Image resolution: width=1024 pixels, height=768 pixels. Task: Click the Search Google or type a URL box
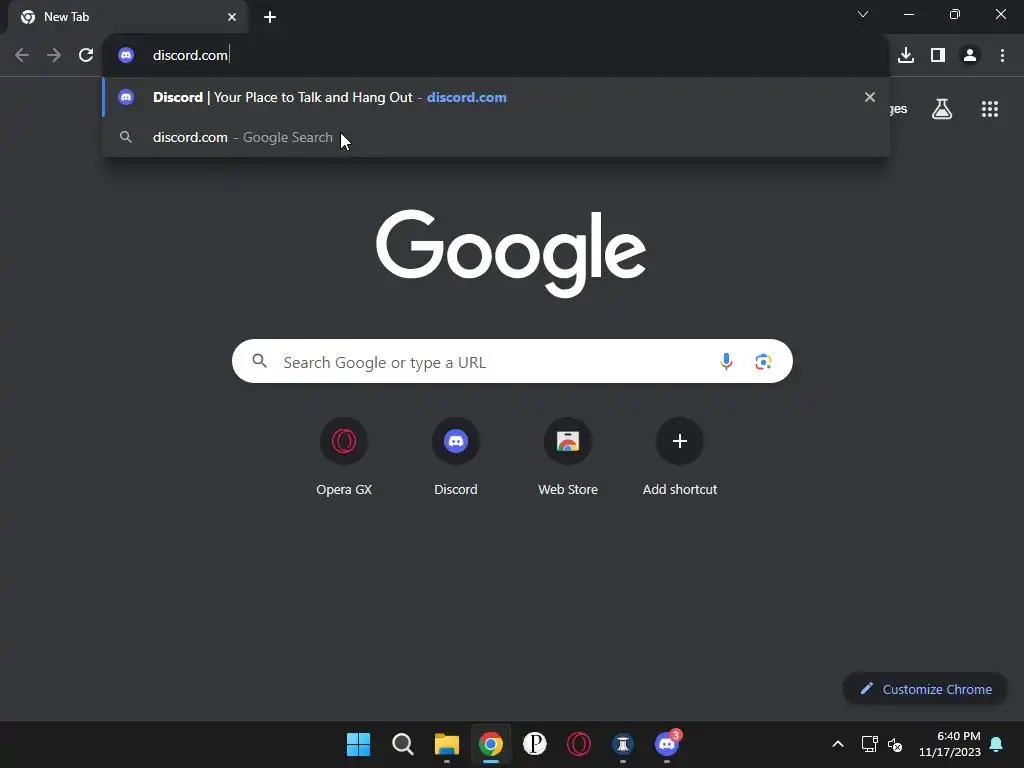coord(512,361)
